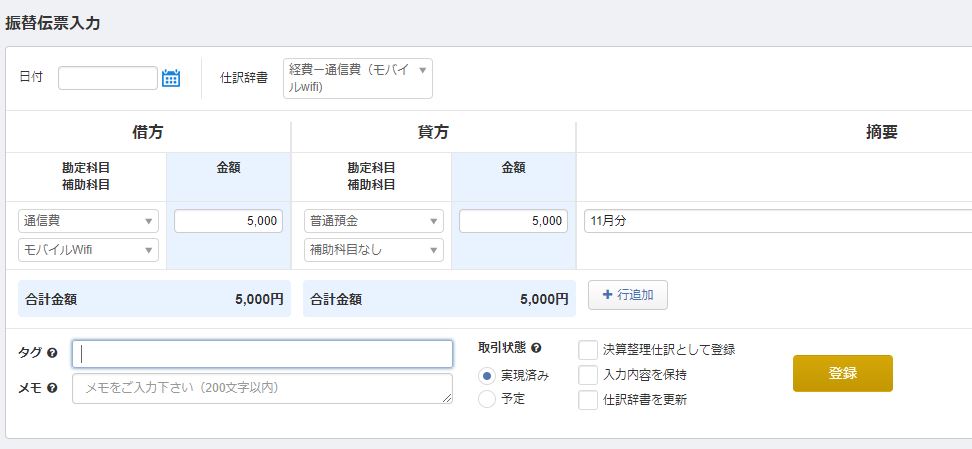Add a journal row with 行追加

[x=628, y=295]
